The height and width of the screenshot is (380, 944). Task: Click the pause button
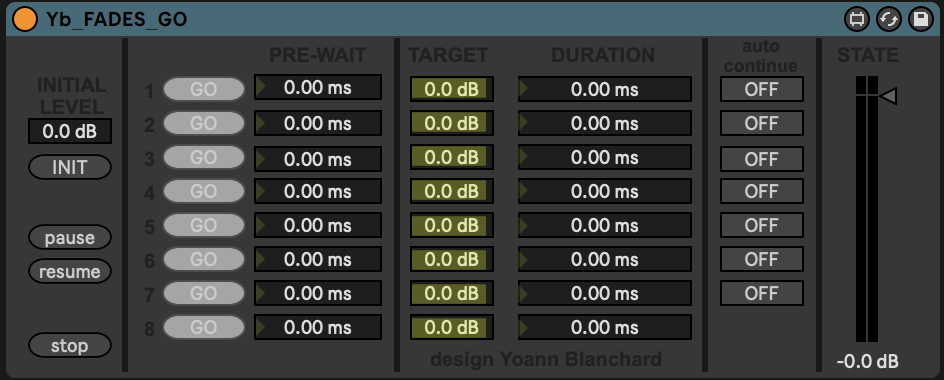point(70,237)
